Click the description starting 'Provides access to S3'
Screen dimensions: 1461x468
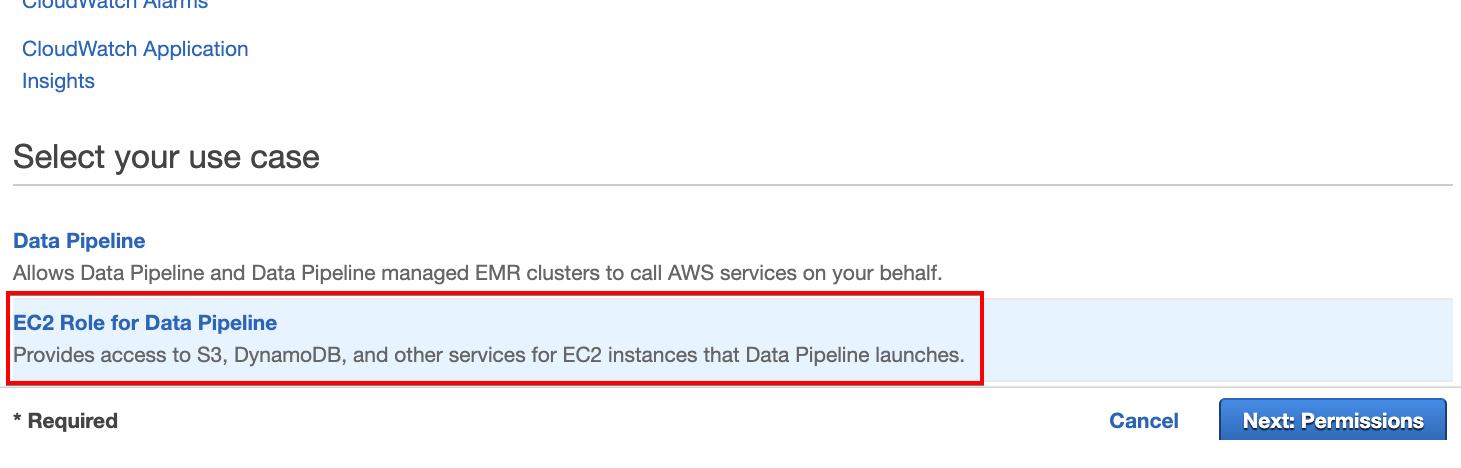click(489, 354)
